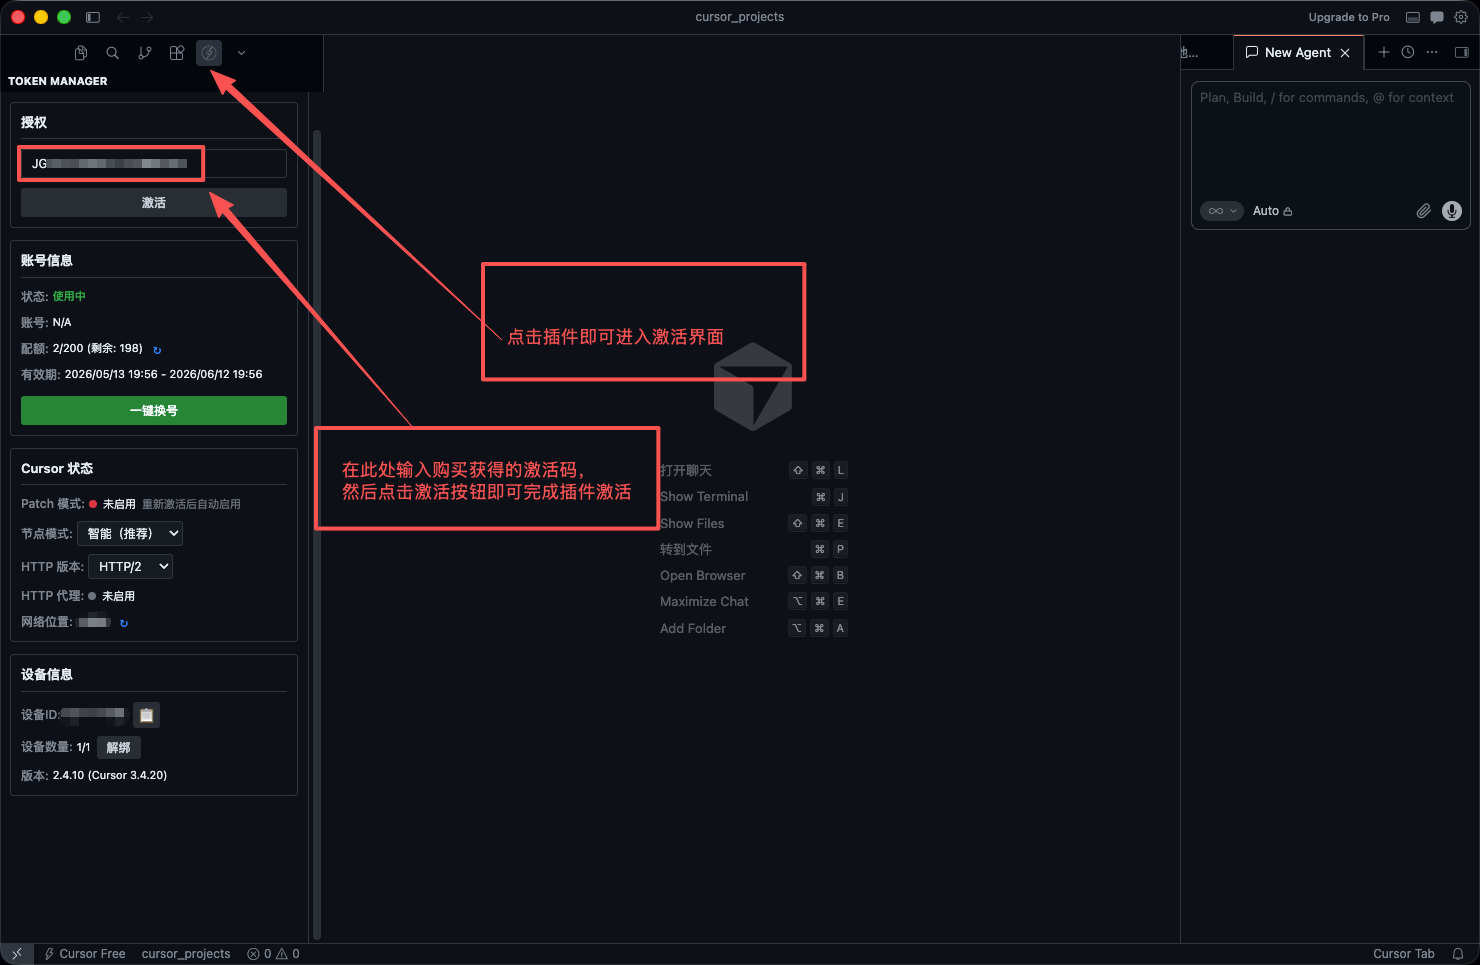Open the Source Control branch icon
This screenshot has width=1480, height=965.
coord(145,53)
